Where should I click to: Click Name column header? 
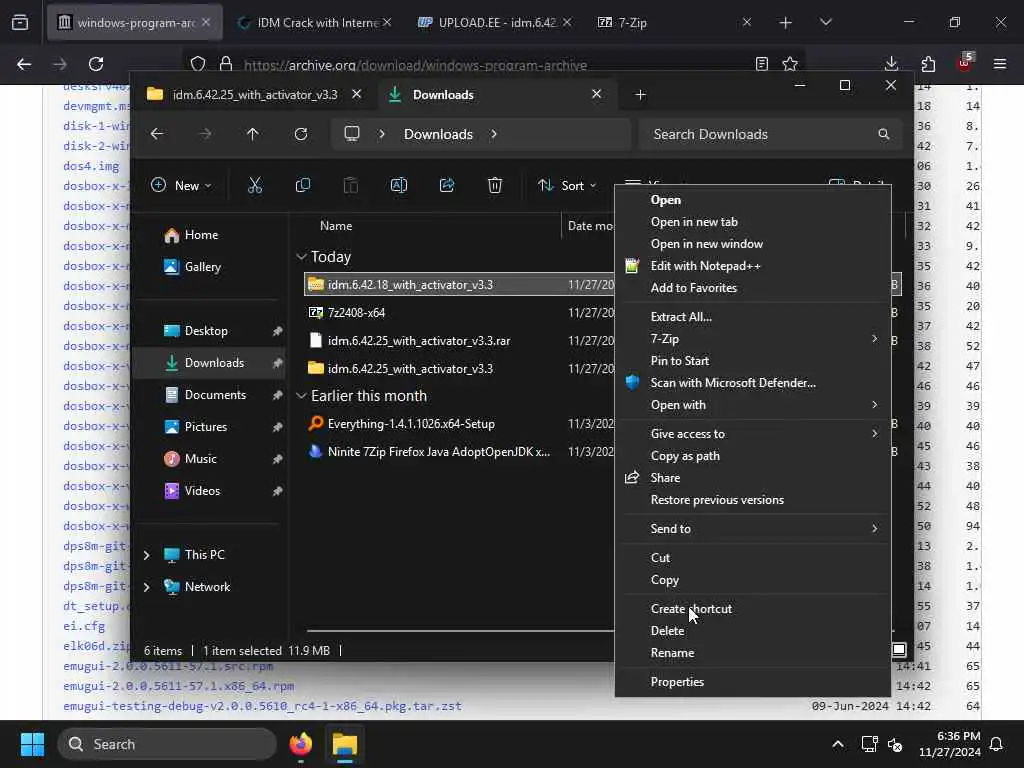pyautogui.click(x=336, y=226)
